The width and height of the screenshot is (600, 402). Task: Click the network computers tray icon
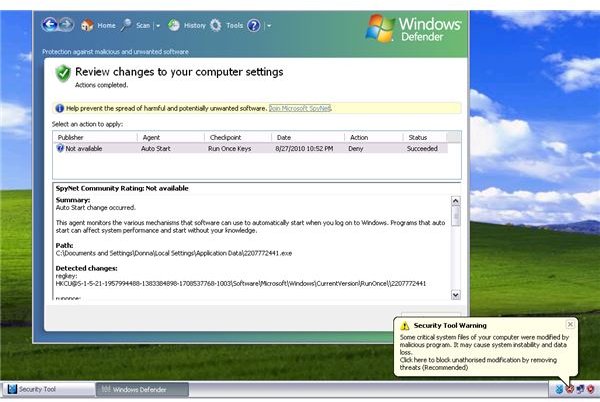coord(580,389)
